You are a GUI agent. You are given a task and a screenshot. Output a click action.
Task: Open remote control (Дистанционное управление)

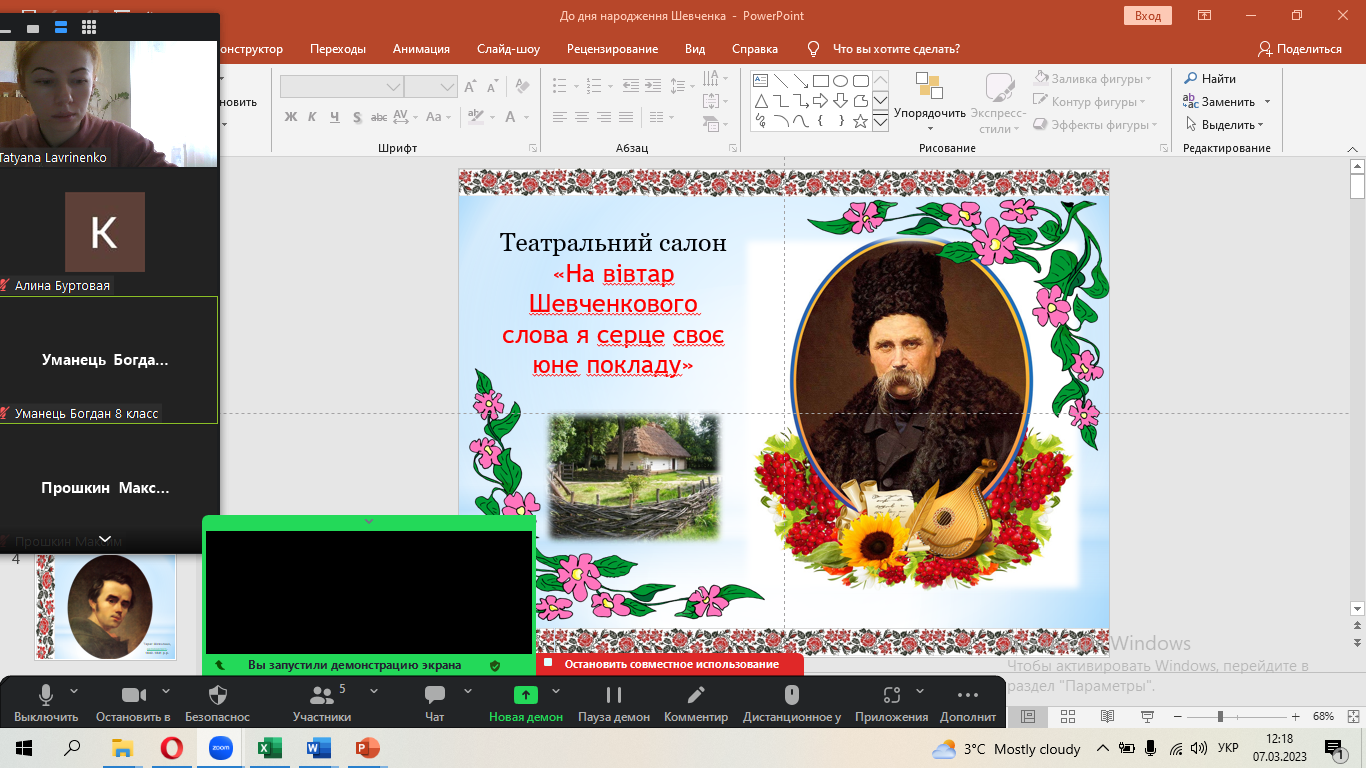point(792,703)
